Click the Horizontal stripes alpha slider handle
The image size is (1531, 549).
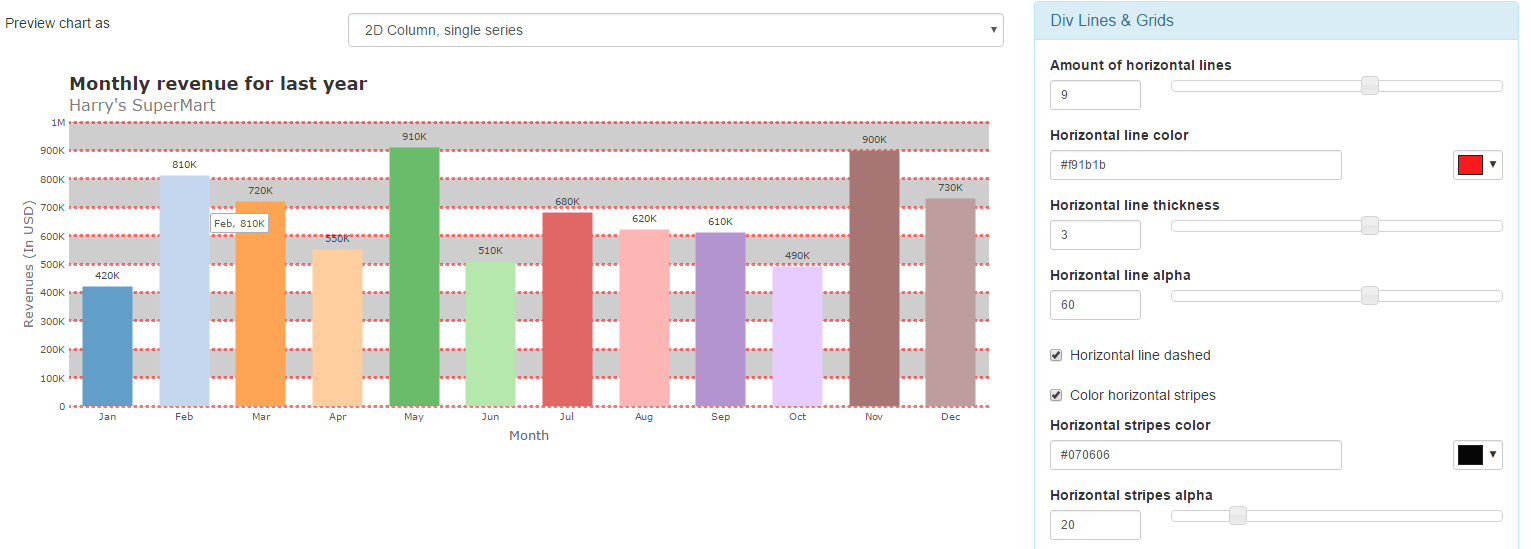click(x=1238, y=516)
